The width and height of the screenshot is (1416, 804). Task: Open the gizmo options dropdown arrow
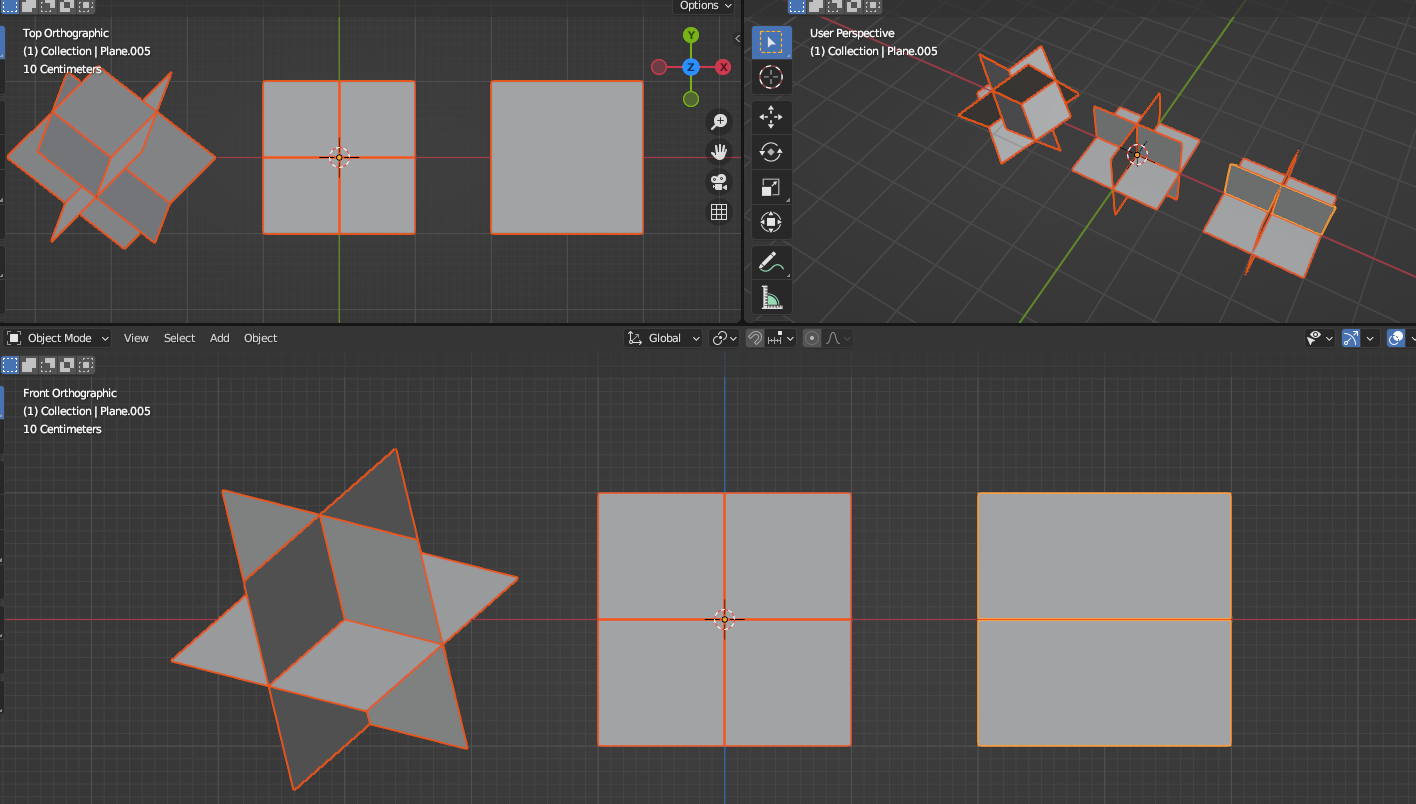1371,338
